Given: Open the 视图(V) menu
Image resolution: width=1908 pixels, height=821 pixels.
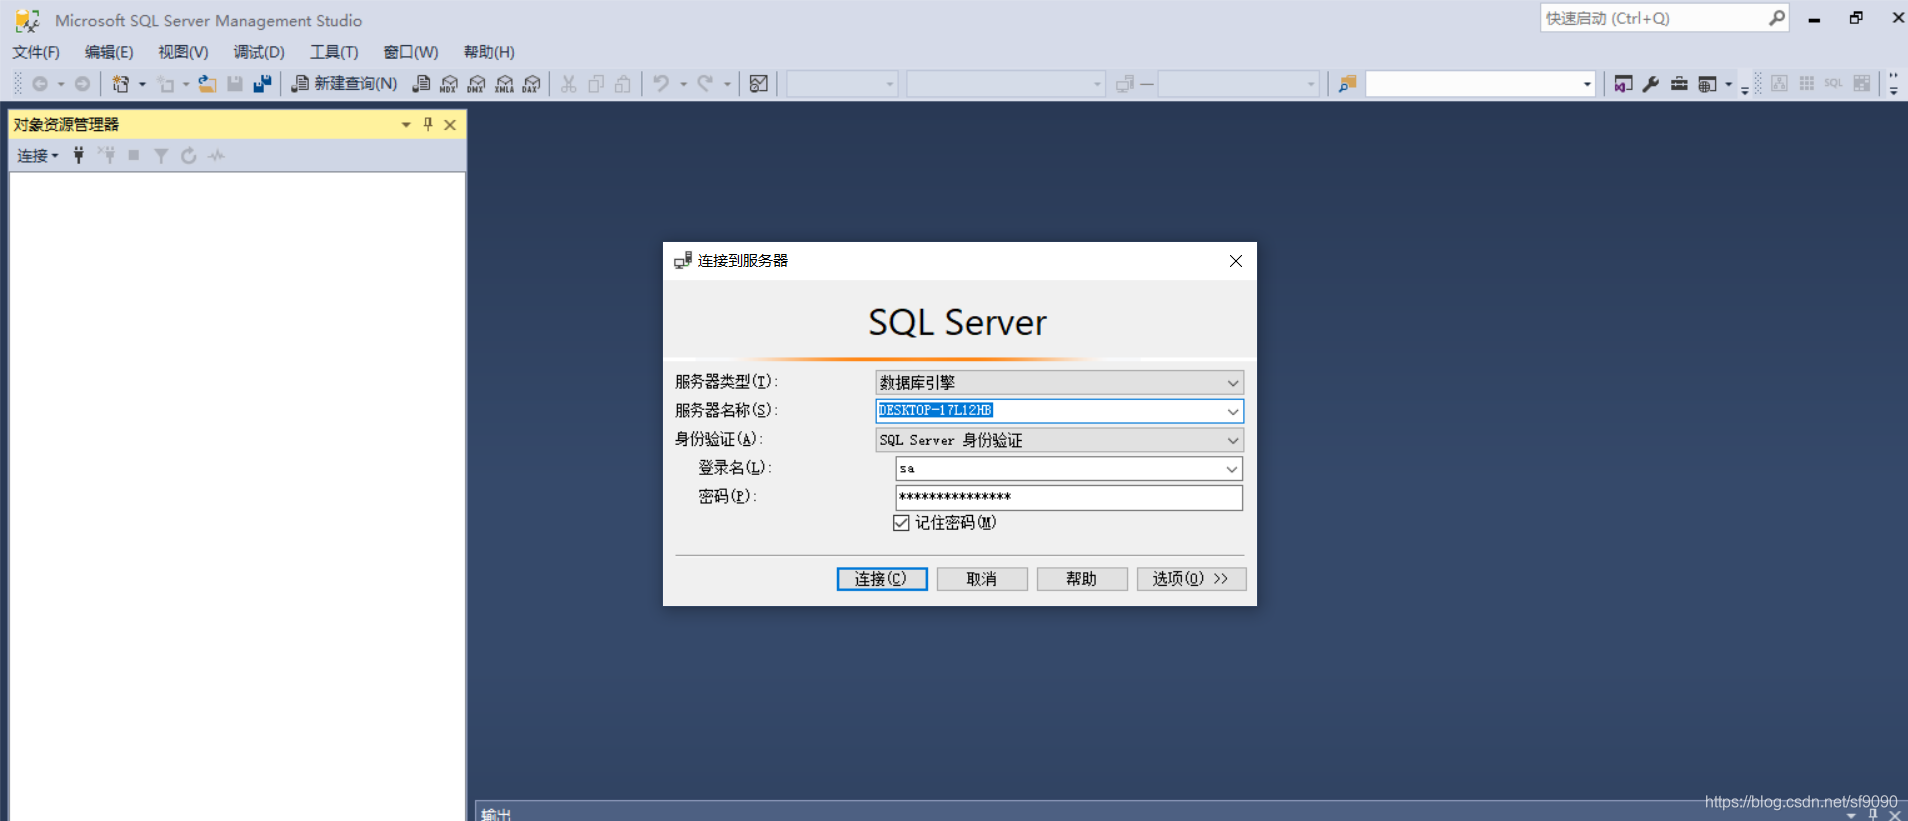Looking at the screenshot, I should 183,52.
